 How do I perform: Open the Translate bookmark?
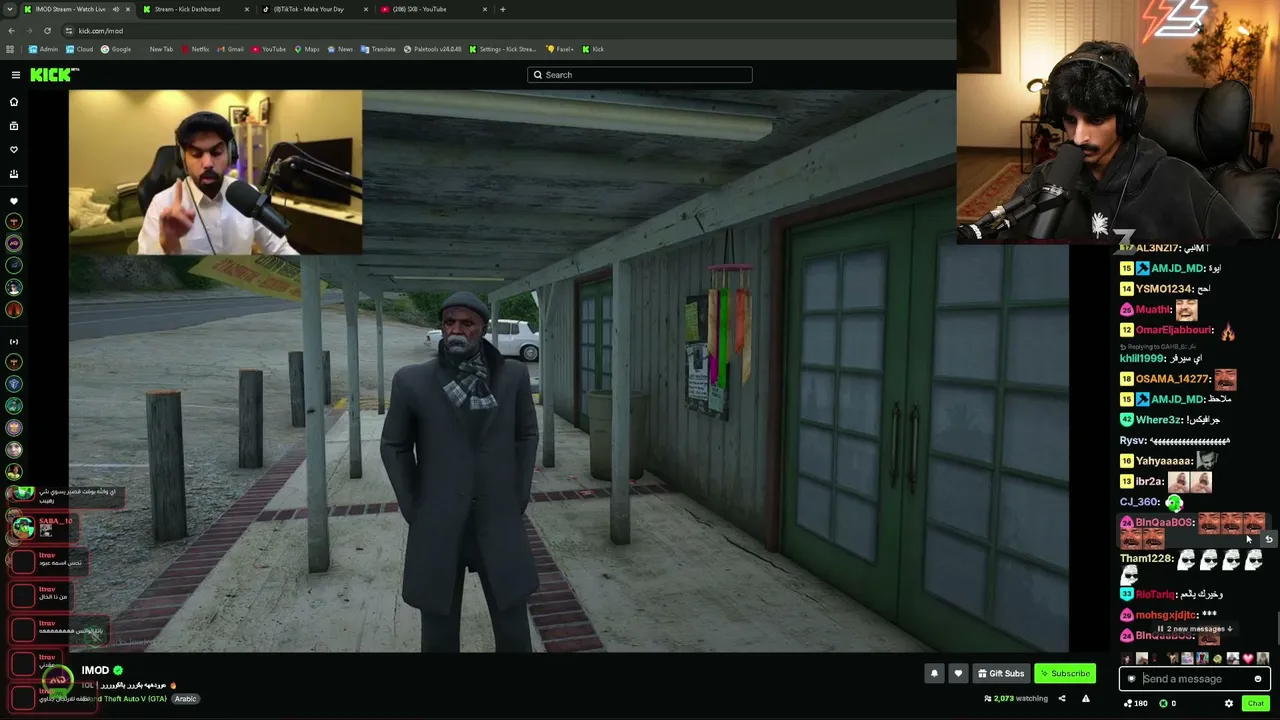tap(378, 49)
